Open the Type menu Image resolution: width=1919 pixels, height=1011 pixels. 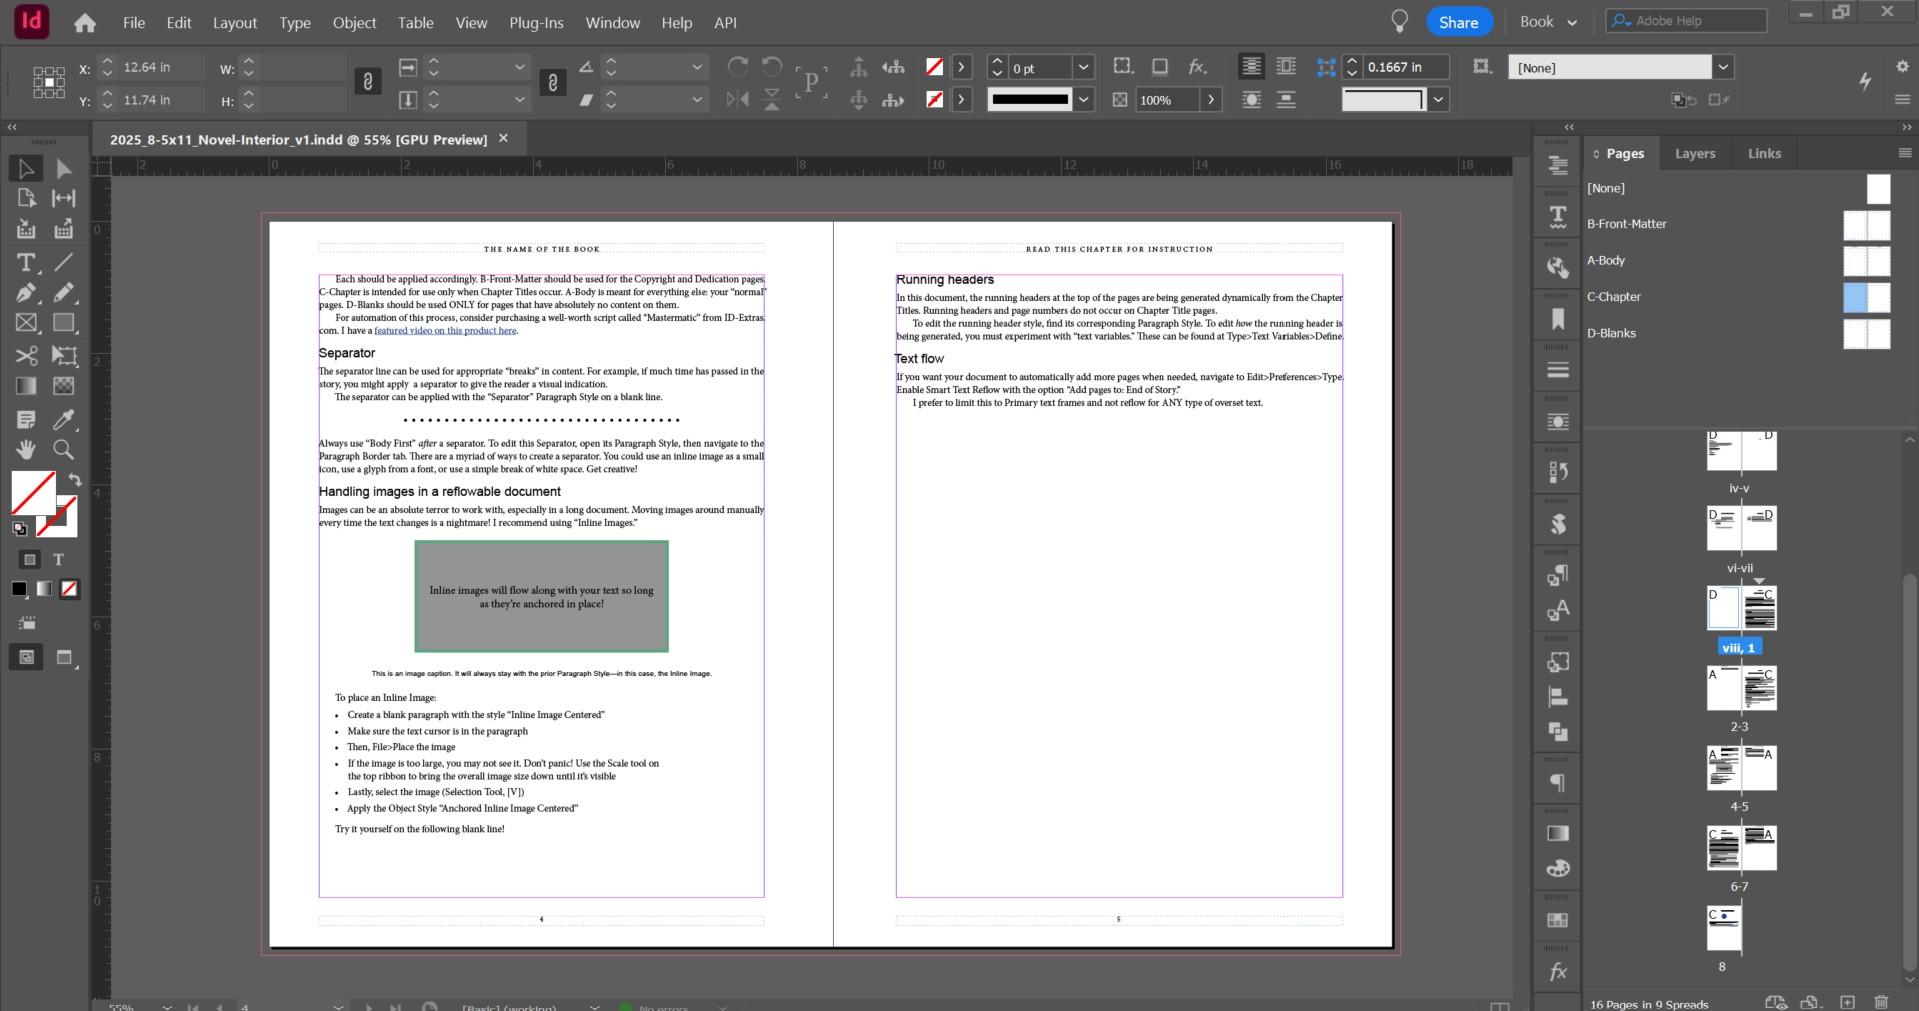tap(294, 22)
